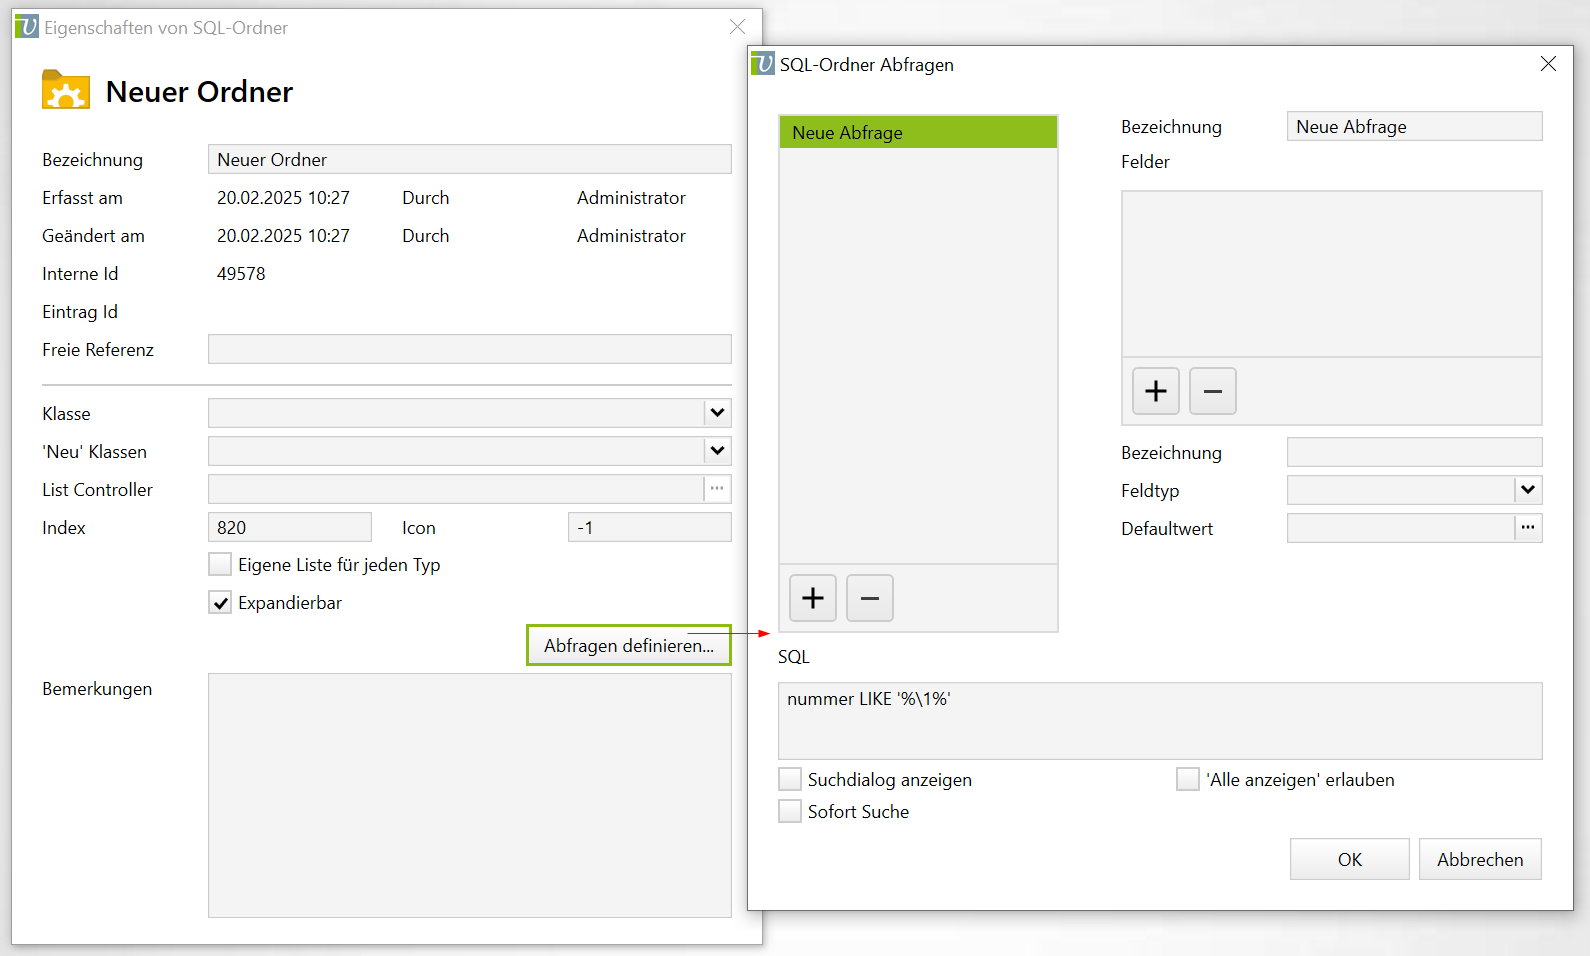Expand the Klasse dropdown

pos(717,413)
